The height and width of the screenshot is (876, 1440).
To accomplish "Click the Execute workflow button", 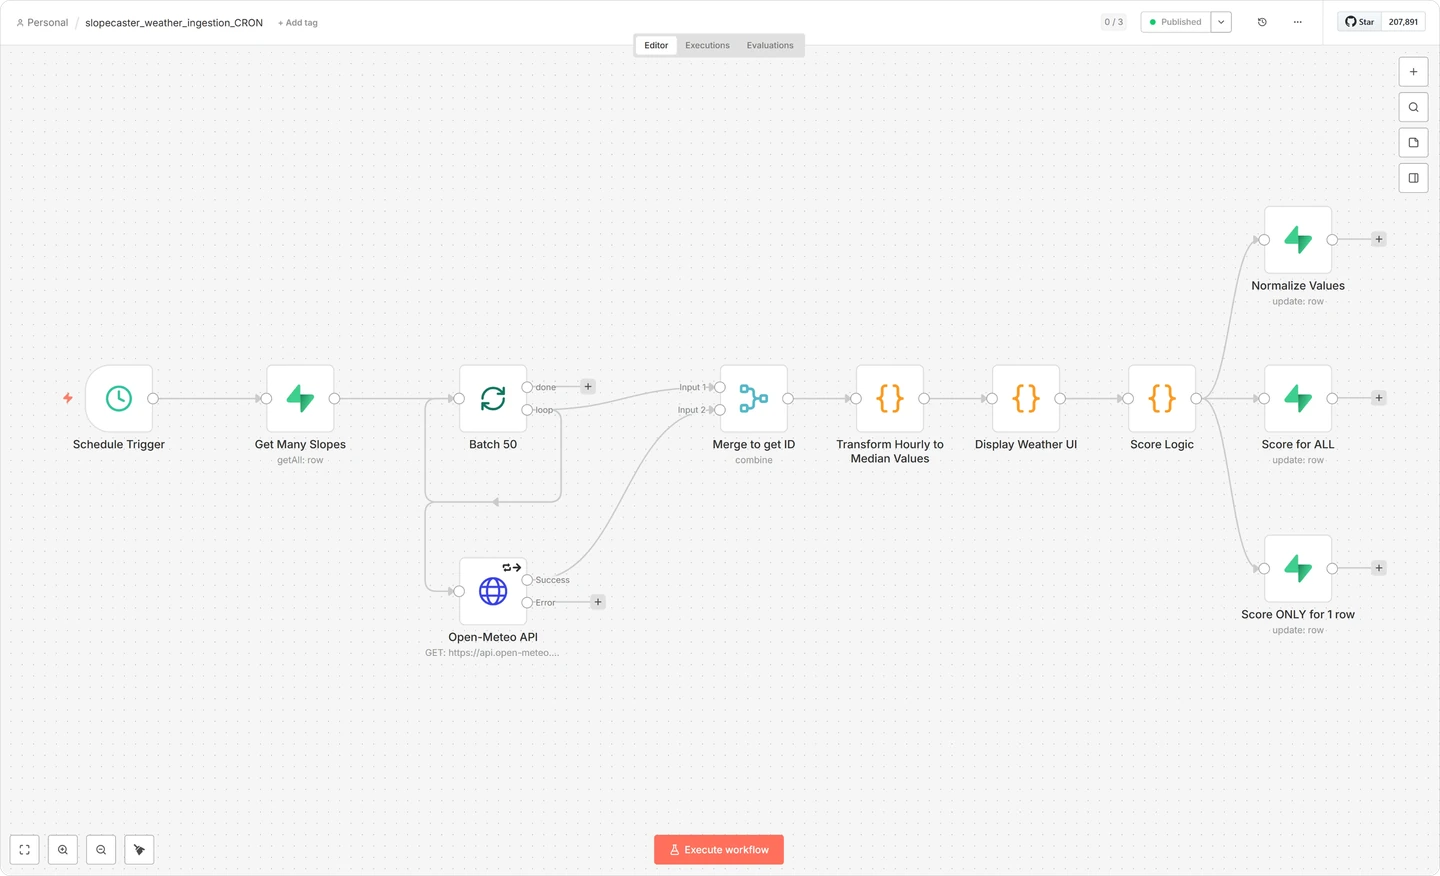I will click(x=719, y=850).
